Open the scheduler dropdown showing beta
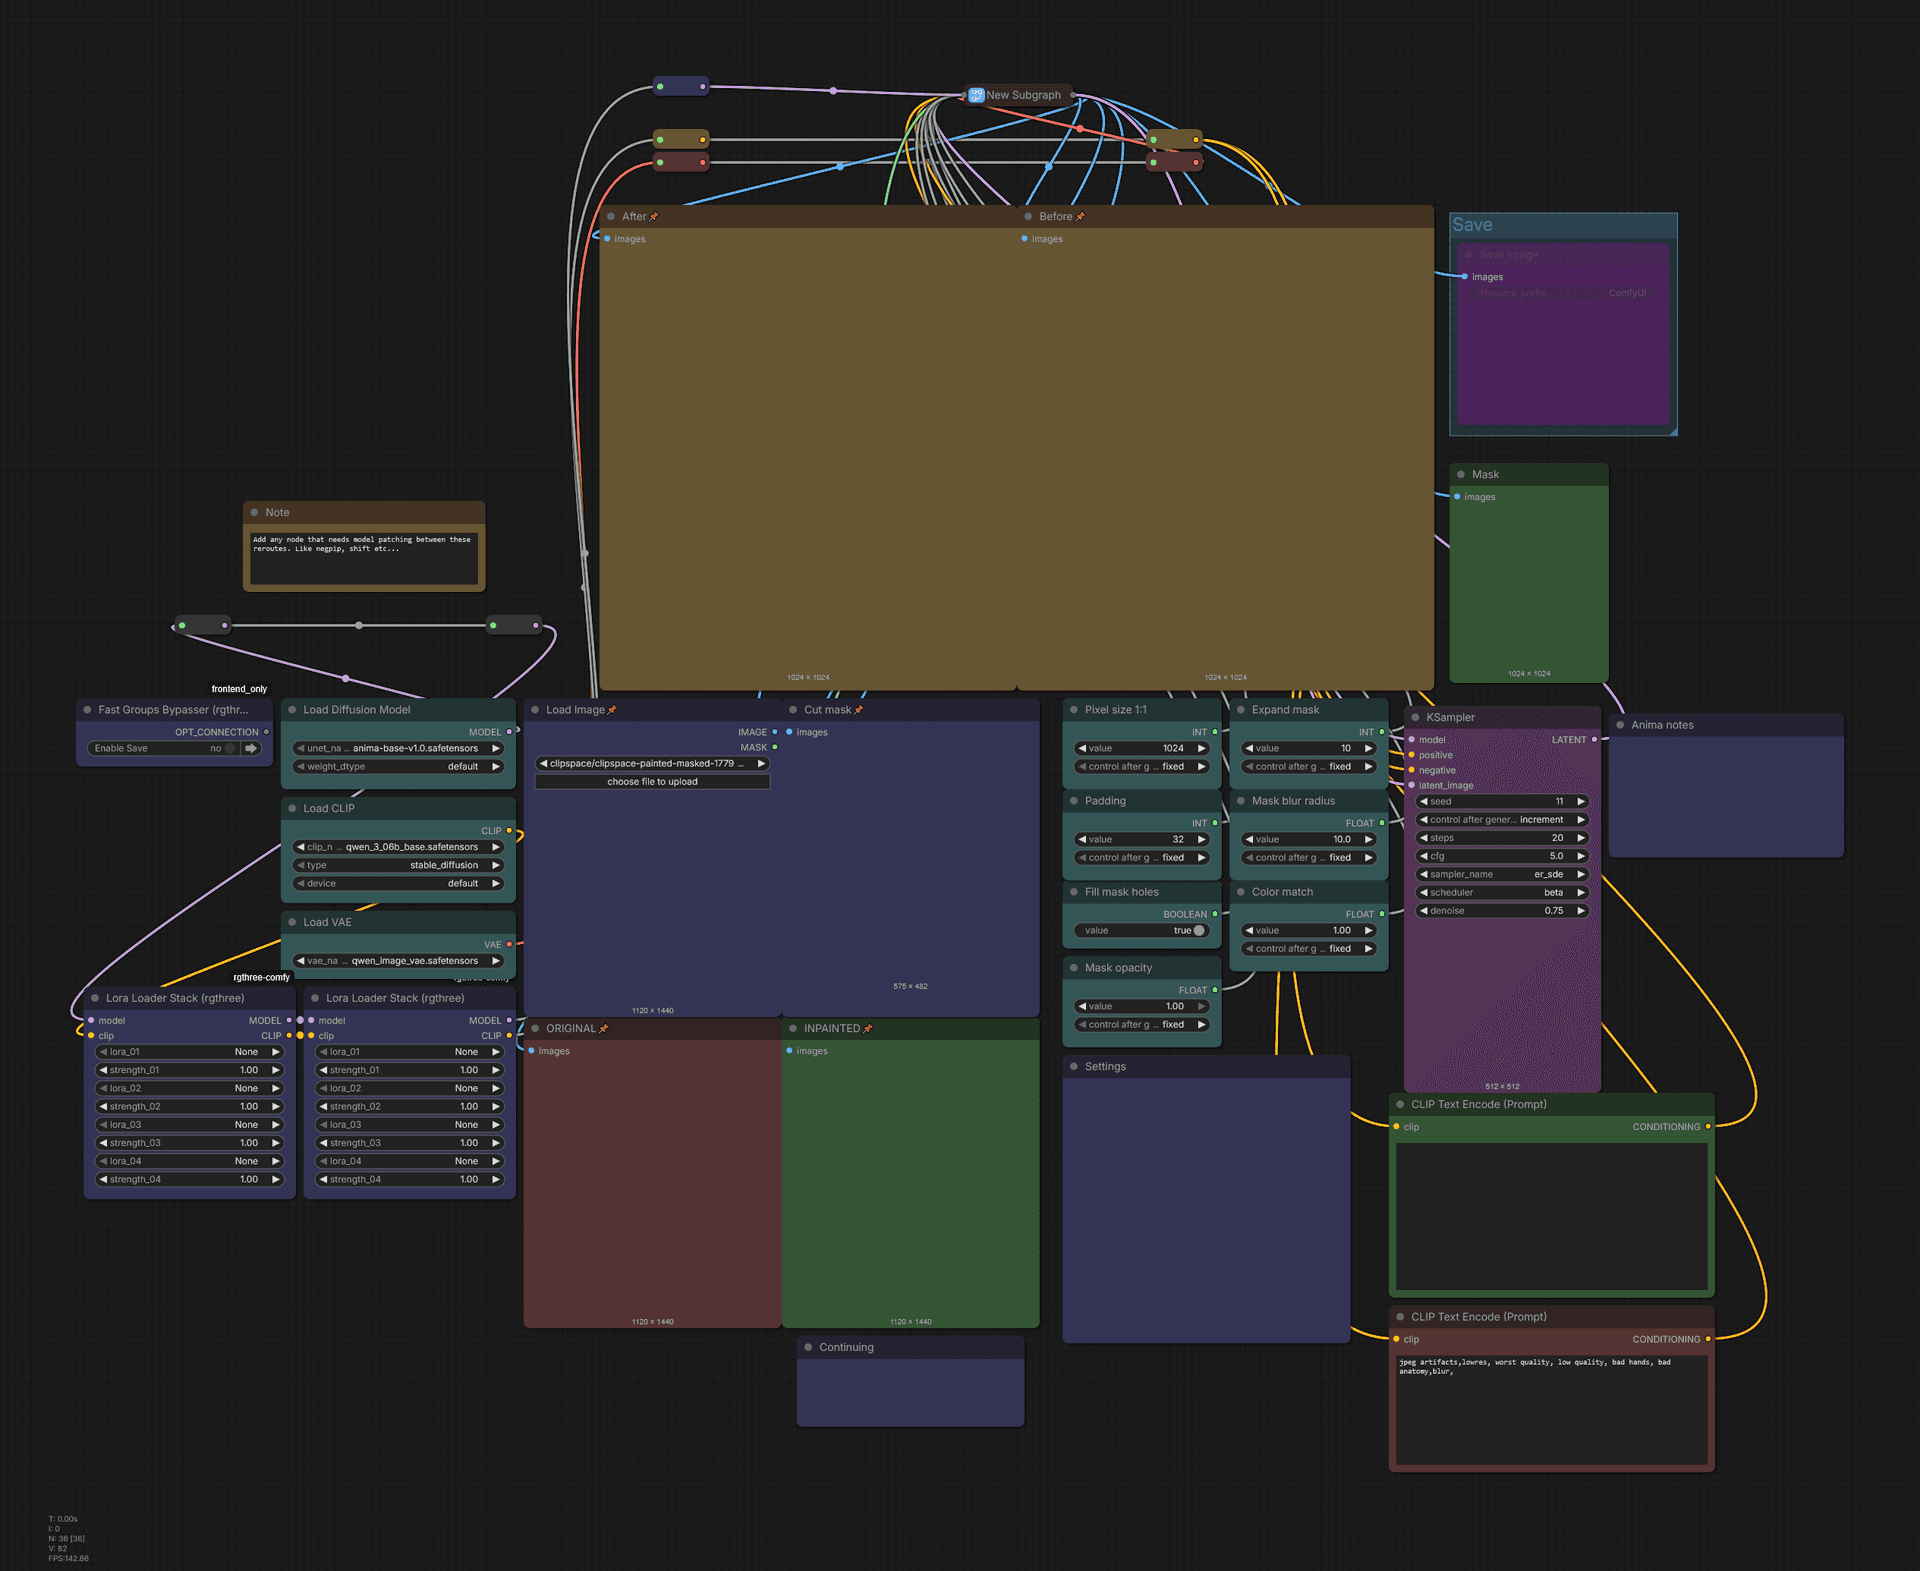 tap(1502, 892)
